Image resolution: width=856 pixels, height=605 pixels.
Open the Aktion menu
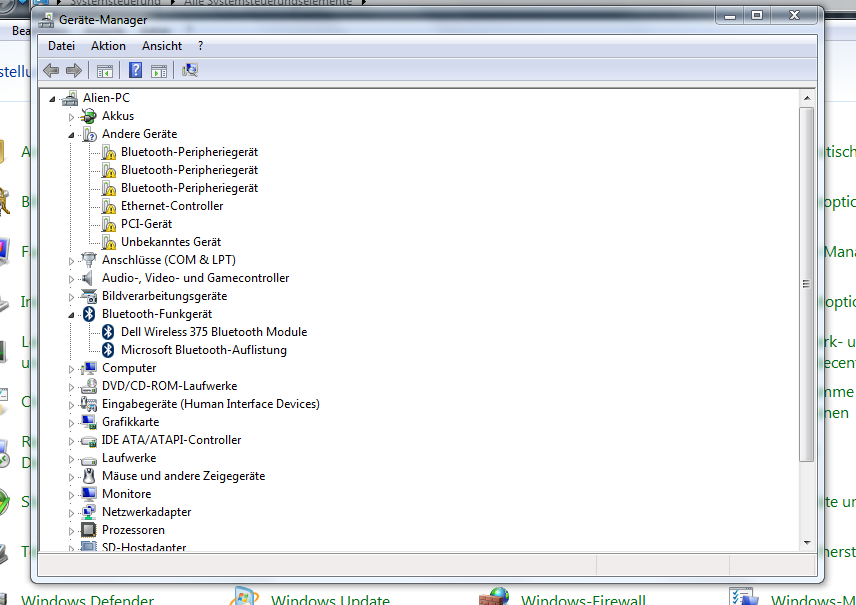108,46
